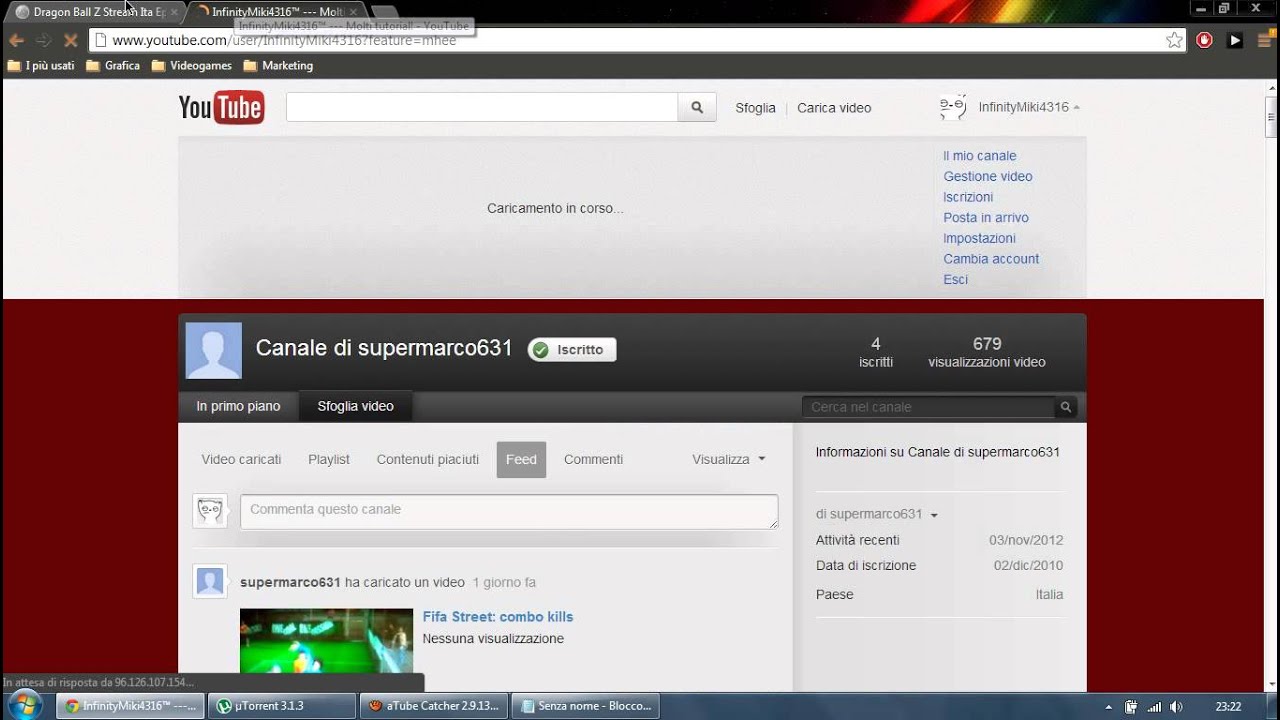
Task: Click the taskbar clock showing 23:22
Action: point(1228,706)
